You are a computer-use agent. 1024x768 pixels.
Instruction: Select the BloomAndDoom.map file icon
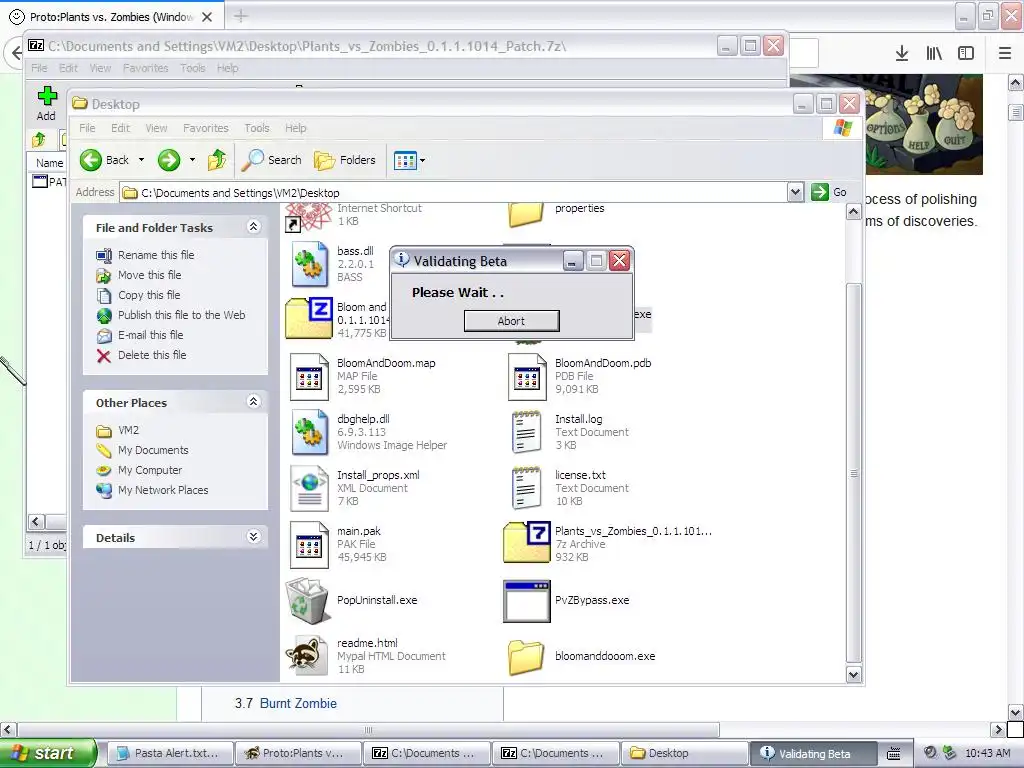coord(309,376)
